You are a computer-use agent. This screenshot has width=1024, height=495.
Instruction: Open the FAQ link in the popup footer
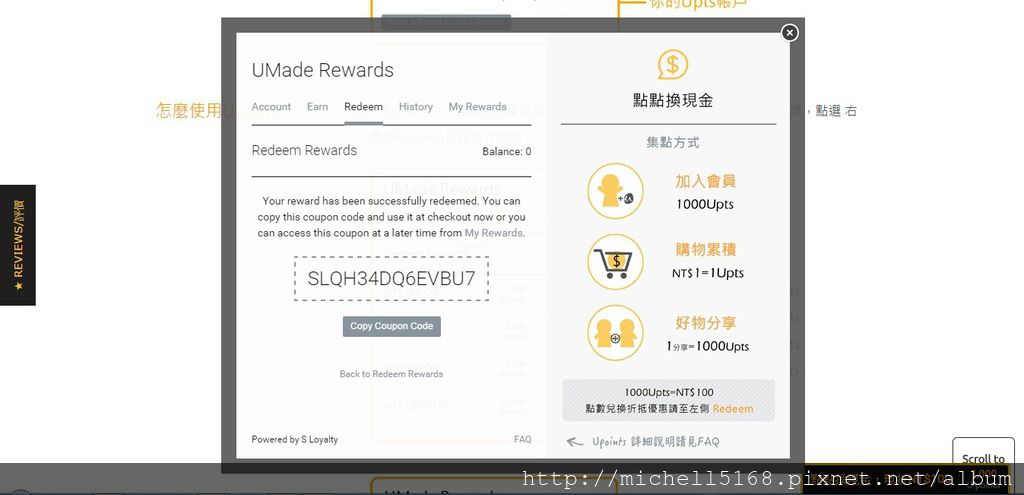(x=522, y=439)
